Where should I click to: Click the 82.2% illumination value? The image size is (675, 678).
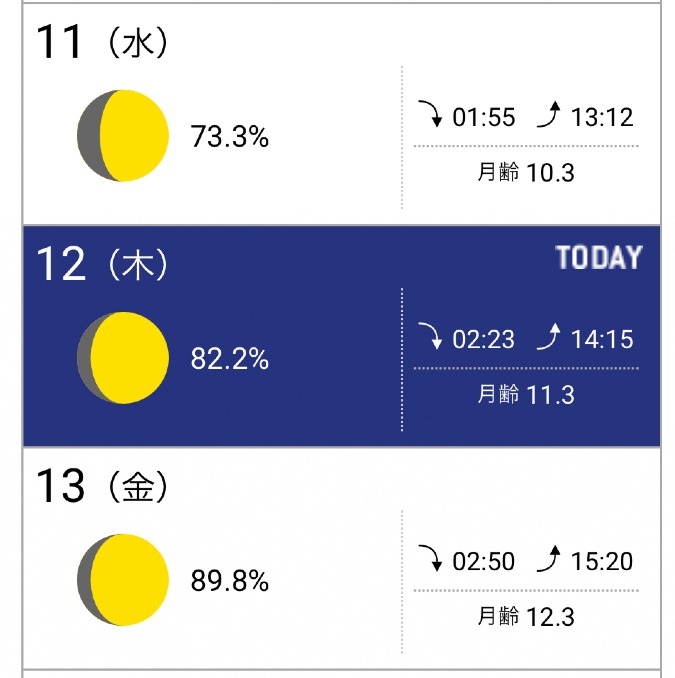pyautogui.click(x=230, y=359)
